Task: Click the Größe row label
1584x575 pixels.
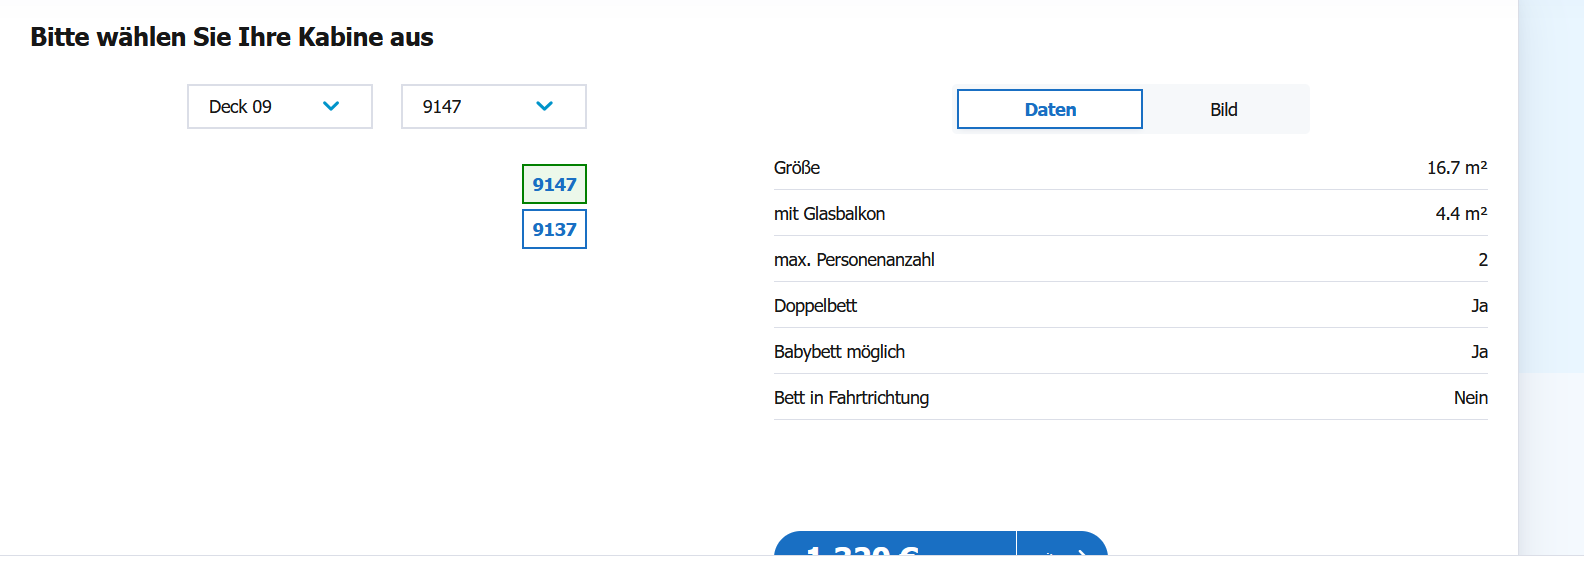Action: 797,168
